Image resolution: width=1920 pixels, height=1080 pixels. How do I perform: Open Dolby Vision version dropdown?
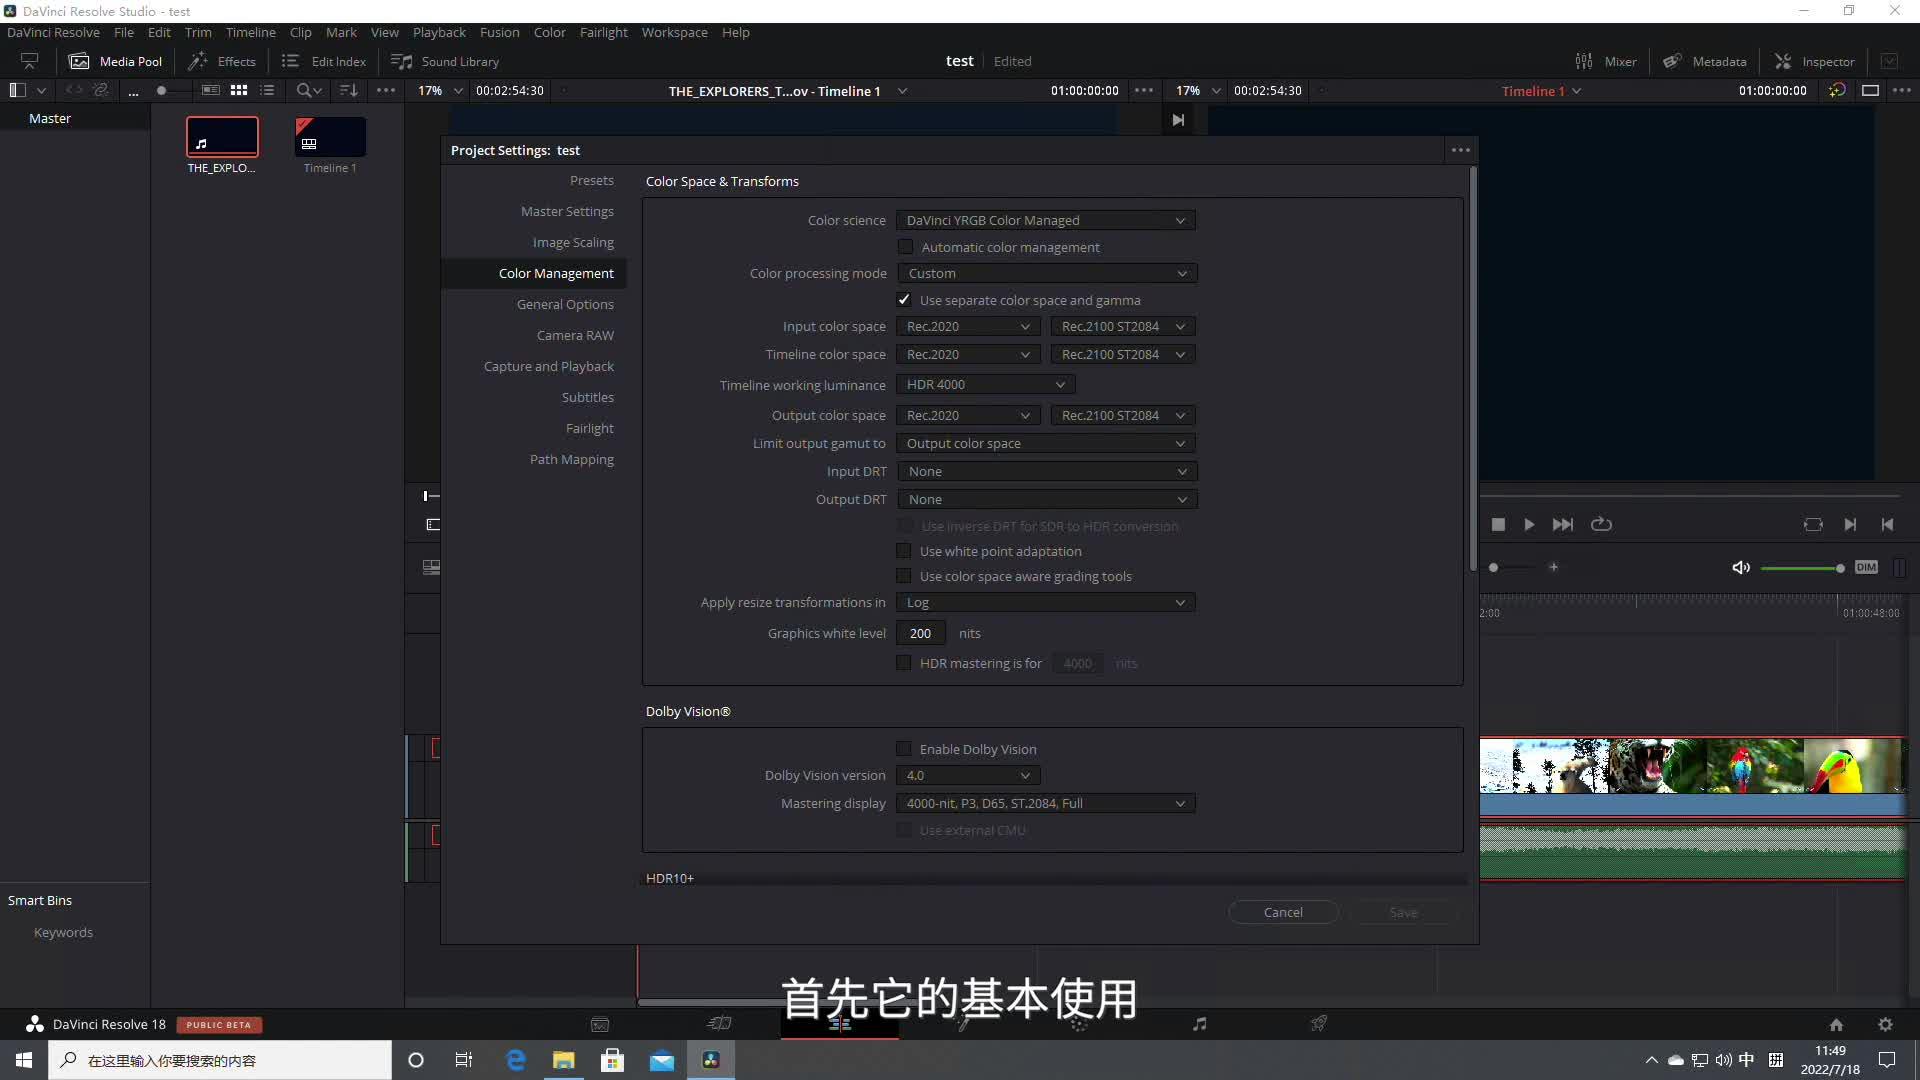click(968, 775)
